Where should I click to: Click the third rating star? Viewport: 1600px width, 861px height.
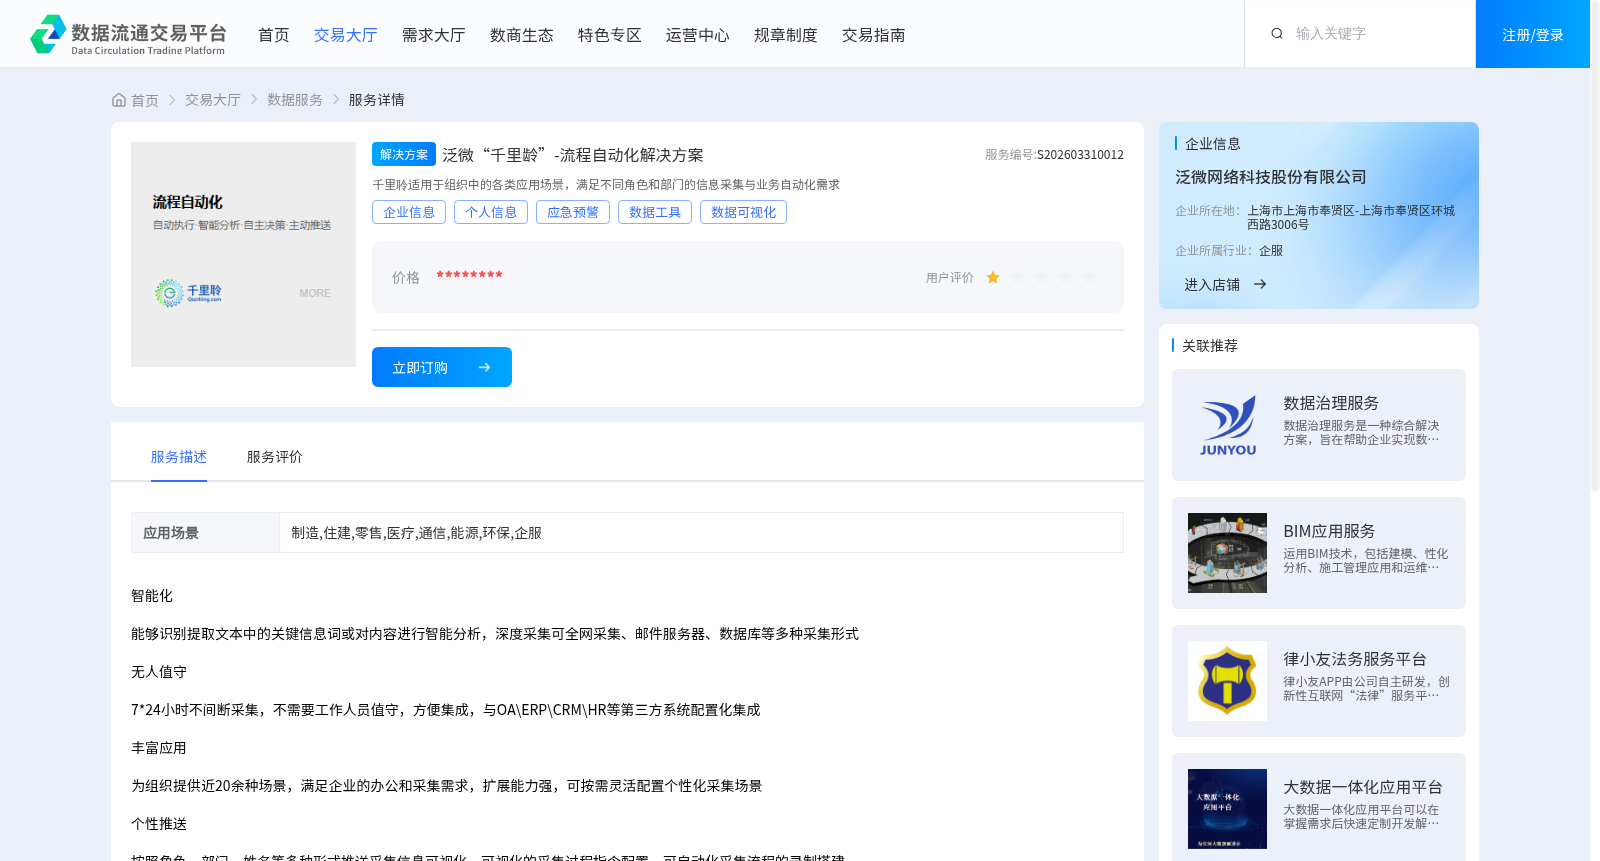(1041, 278)
